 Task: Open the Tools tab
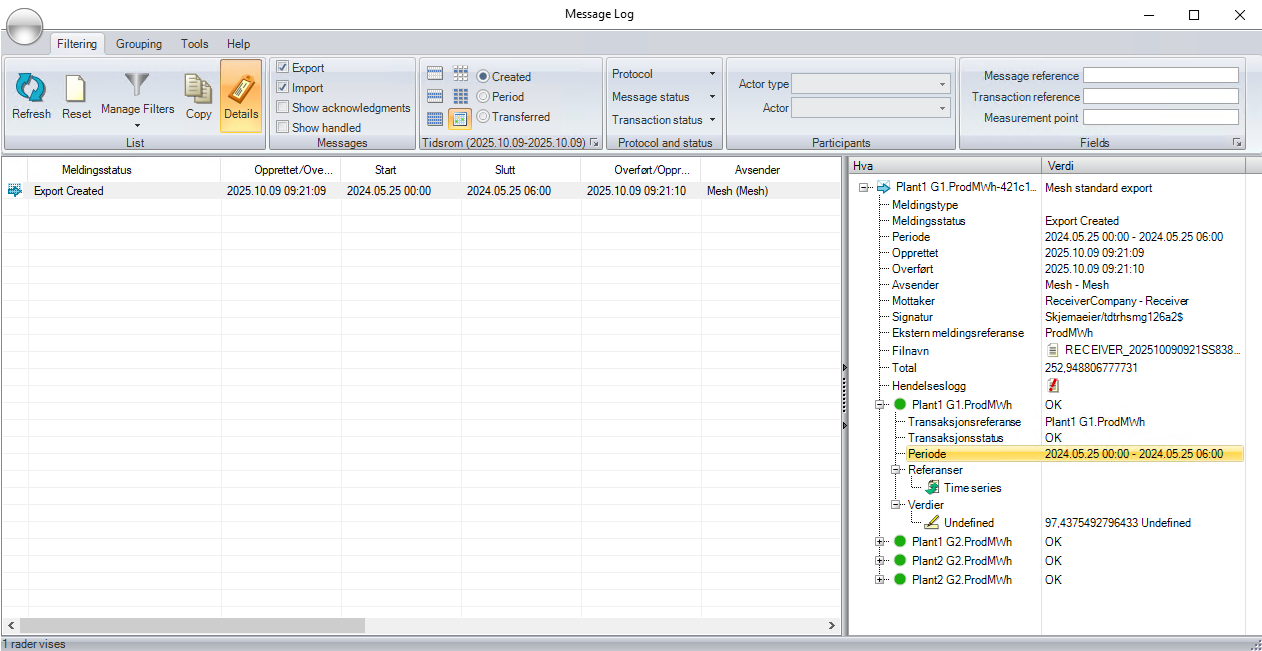click(194, 44)
